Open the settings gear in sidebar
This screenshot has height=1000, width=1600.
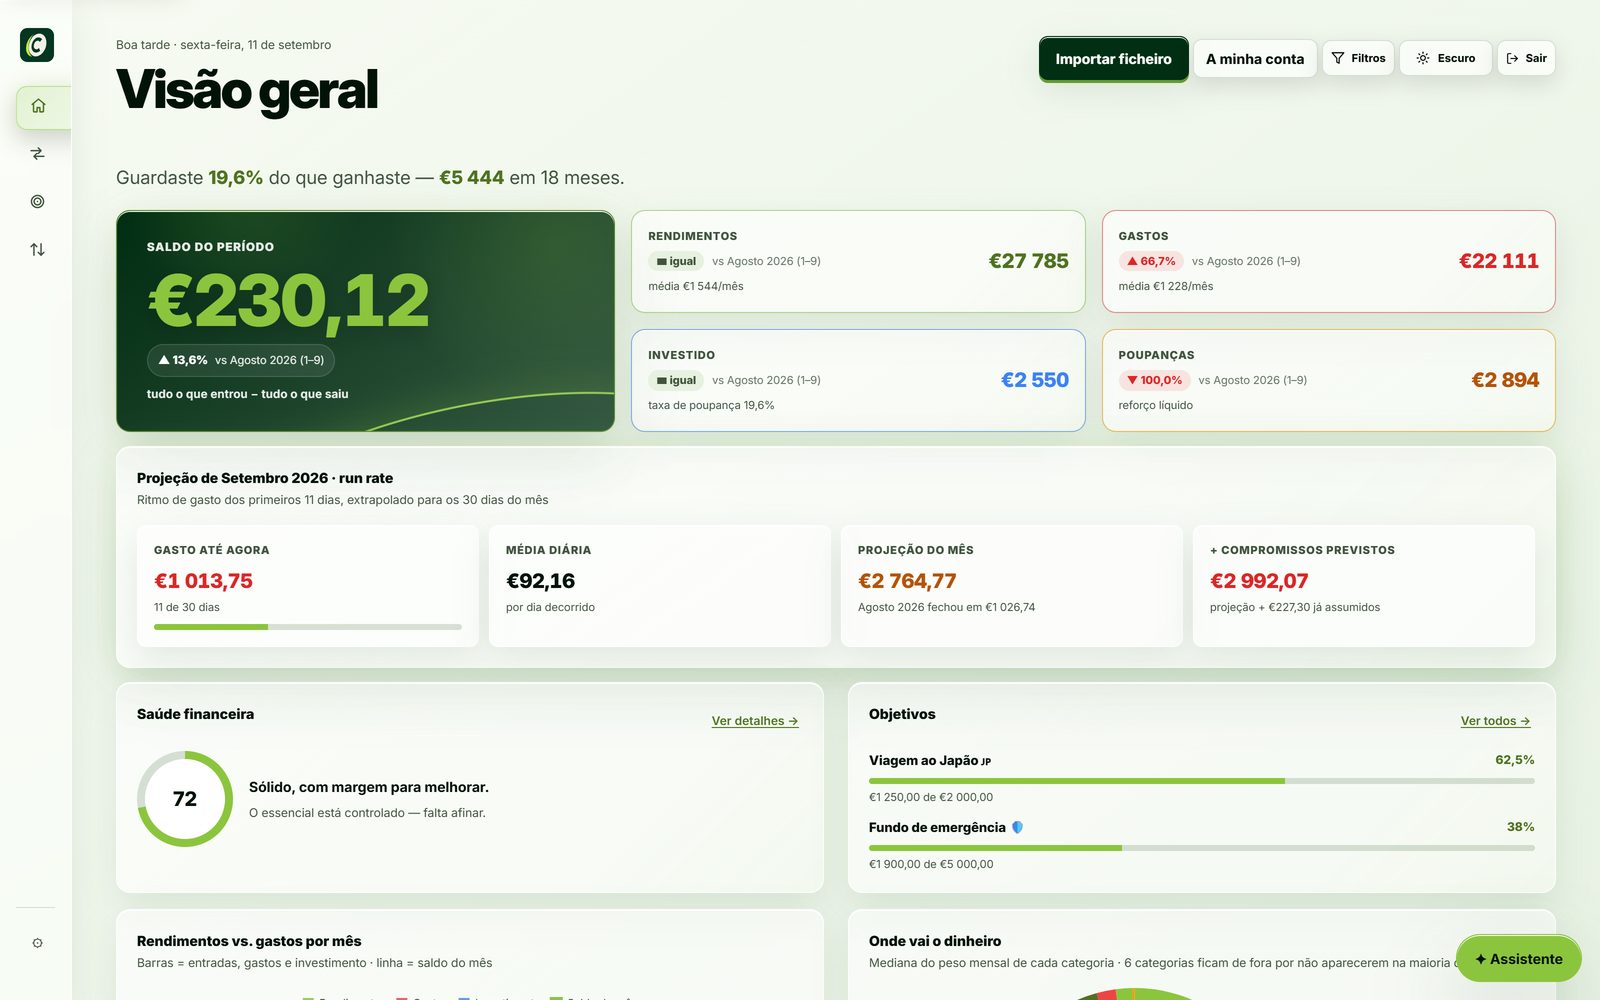[38, 943]
